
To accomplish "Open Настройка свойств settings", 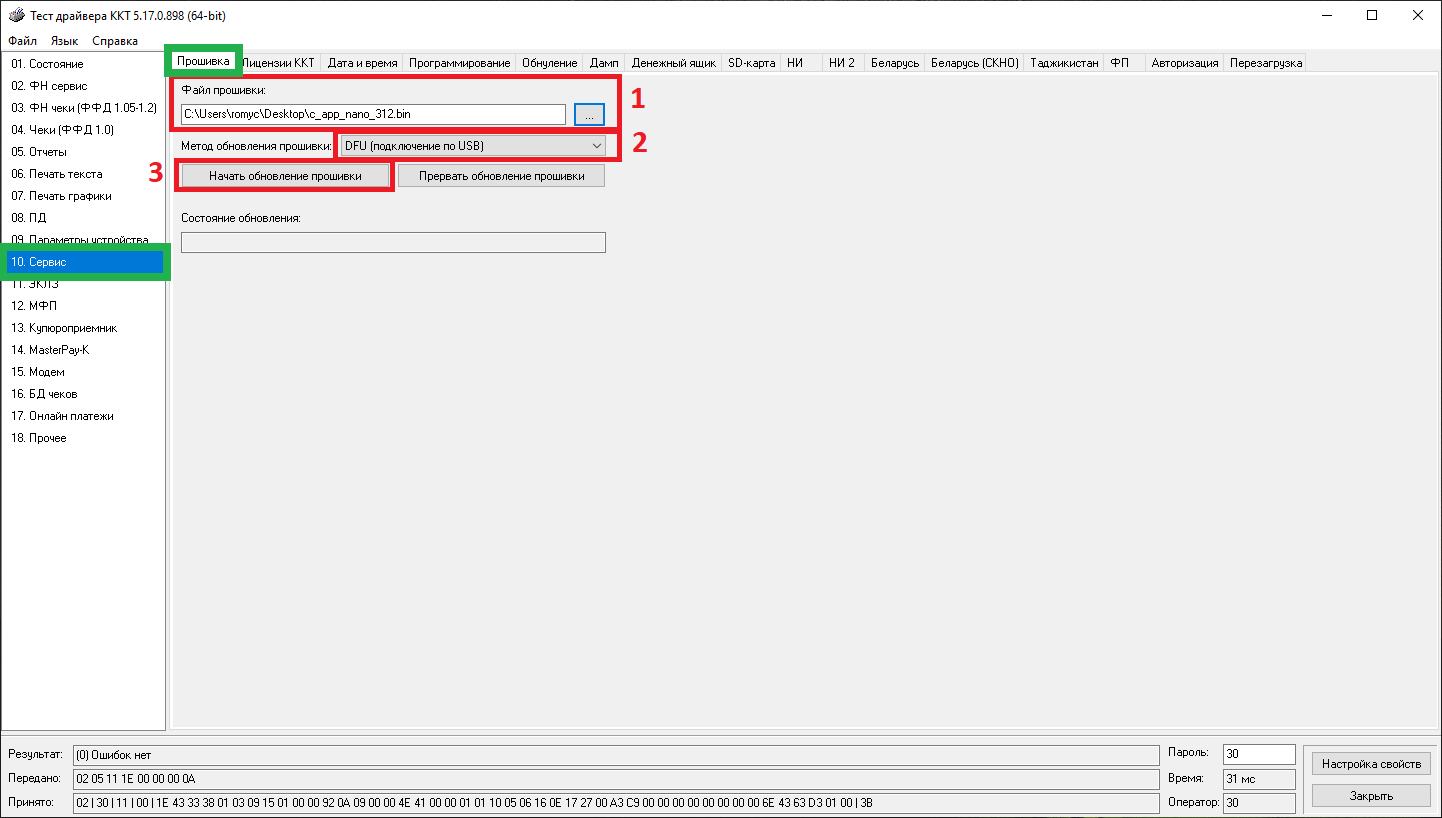I will point(1371,764).
